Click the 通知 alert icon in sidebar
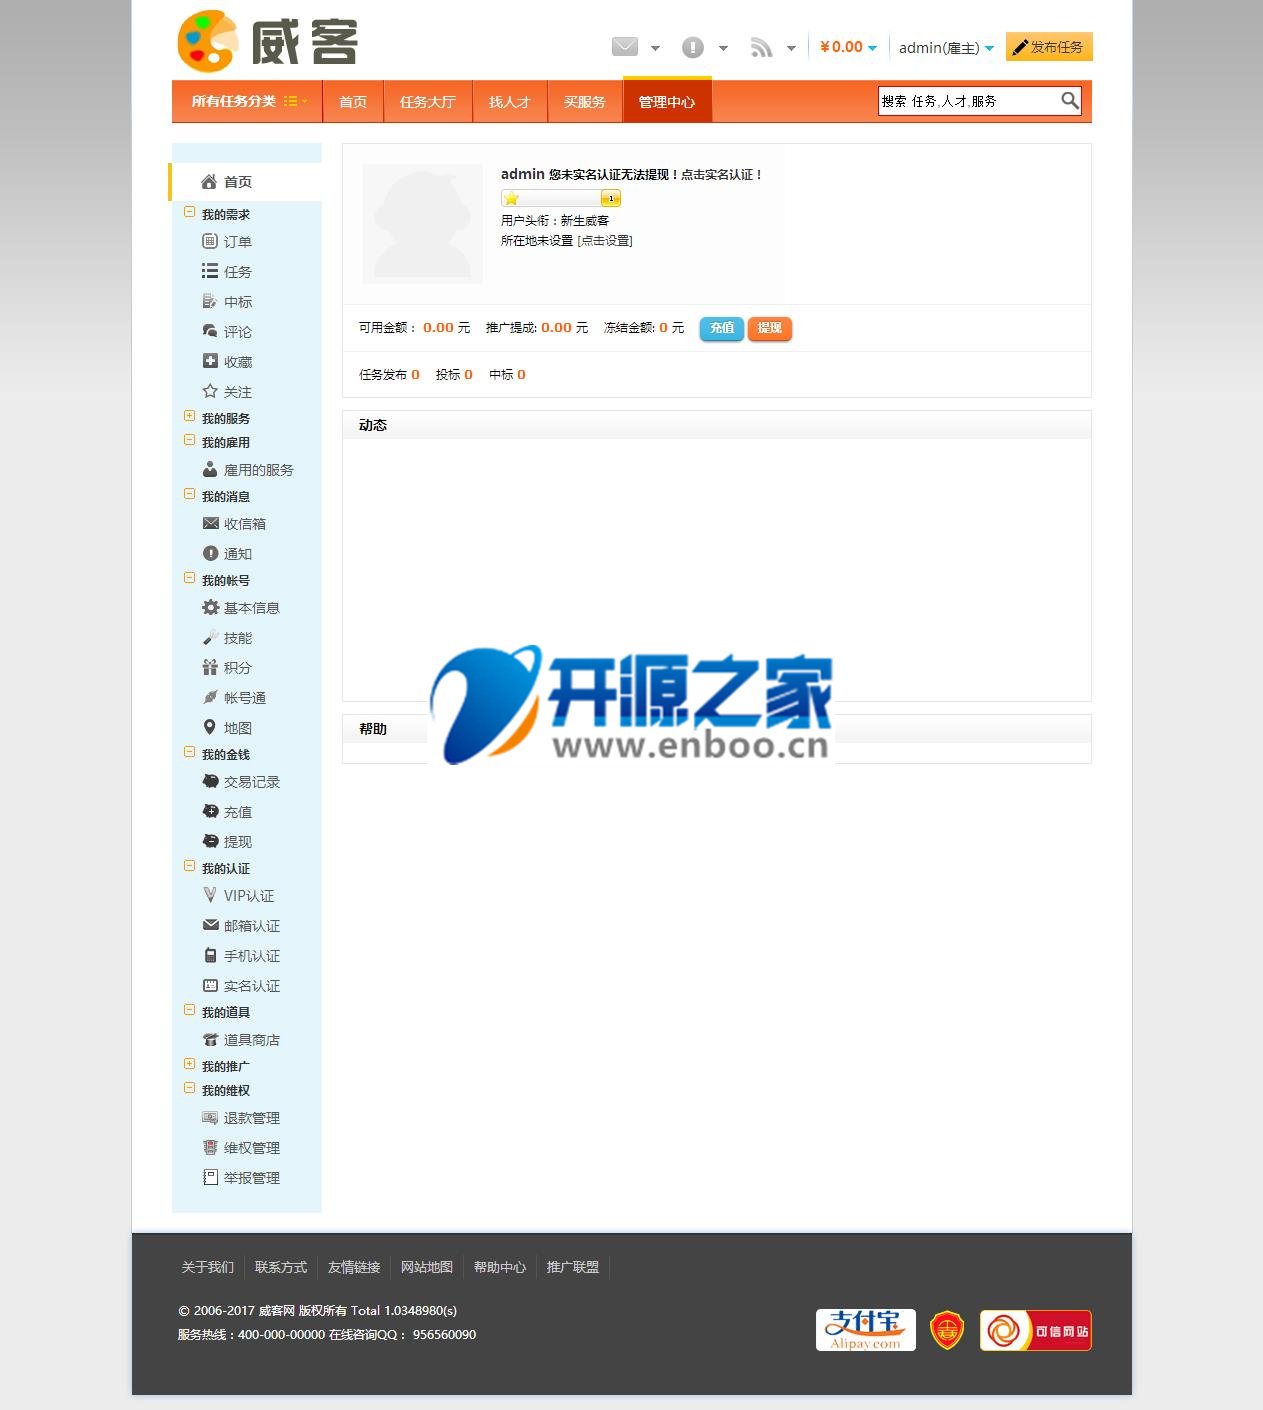Screen dimensions: 1263x1410 [x=210, y=553]
